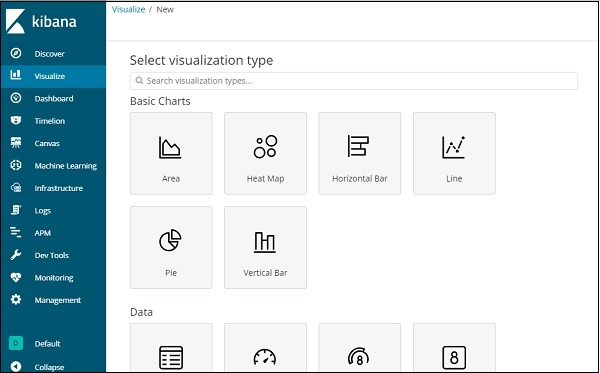Screen dimensions: 600x373
Task: Select the data table icon card
Action: tap(171, 348)
